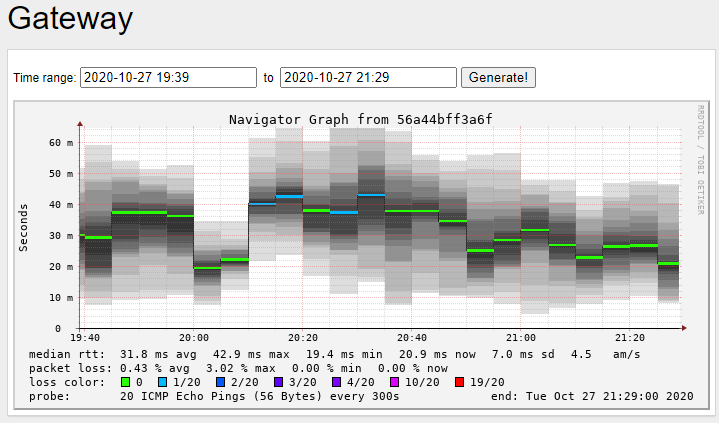This screenshot has height=423, width=719.
Task: Click the 19:40 time axis label
Action: click(x=85, y=338)
